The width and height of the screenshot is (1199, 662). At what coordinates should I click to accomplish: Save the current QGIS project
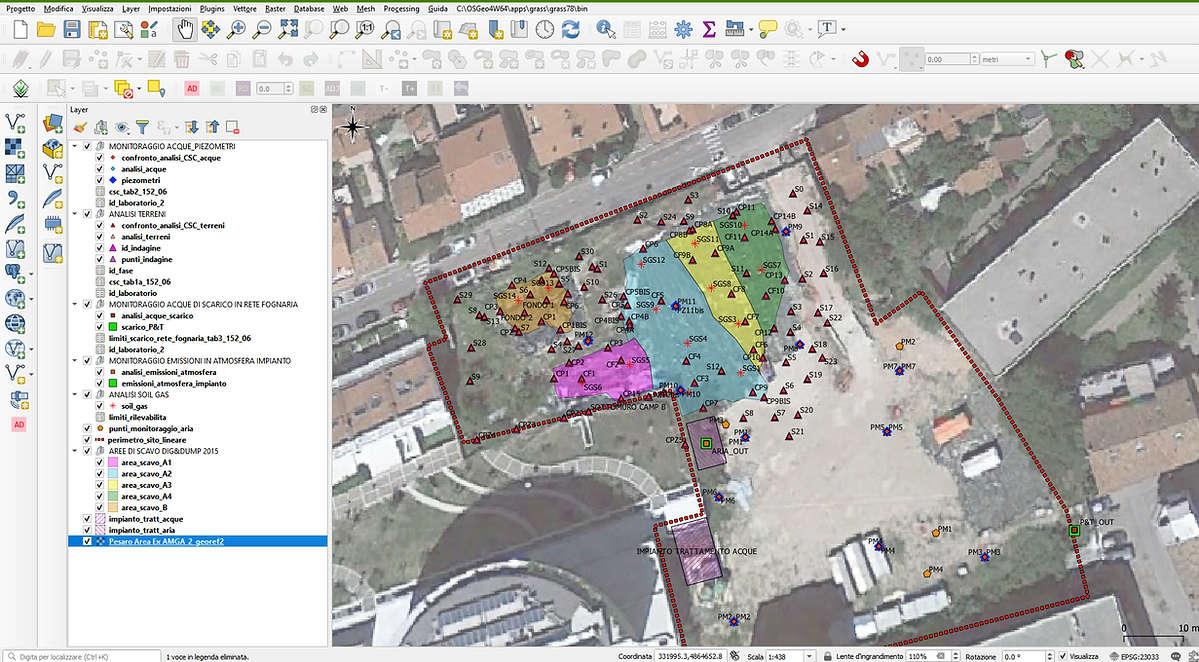(x=70, y=29)
